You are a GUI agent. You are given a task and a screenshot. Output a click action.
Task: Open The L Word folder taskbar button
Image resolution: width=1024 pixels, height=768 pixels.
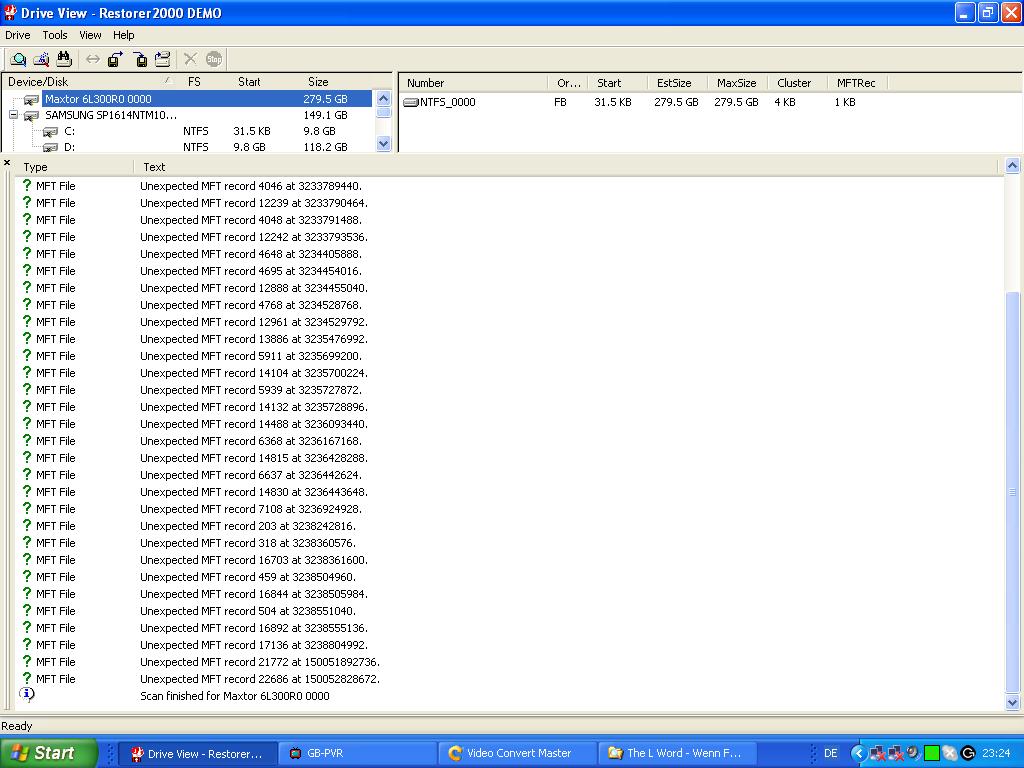point(678,753)
